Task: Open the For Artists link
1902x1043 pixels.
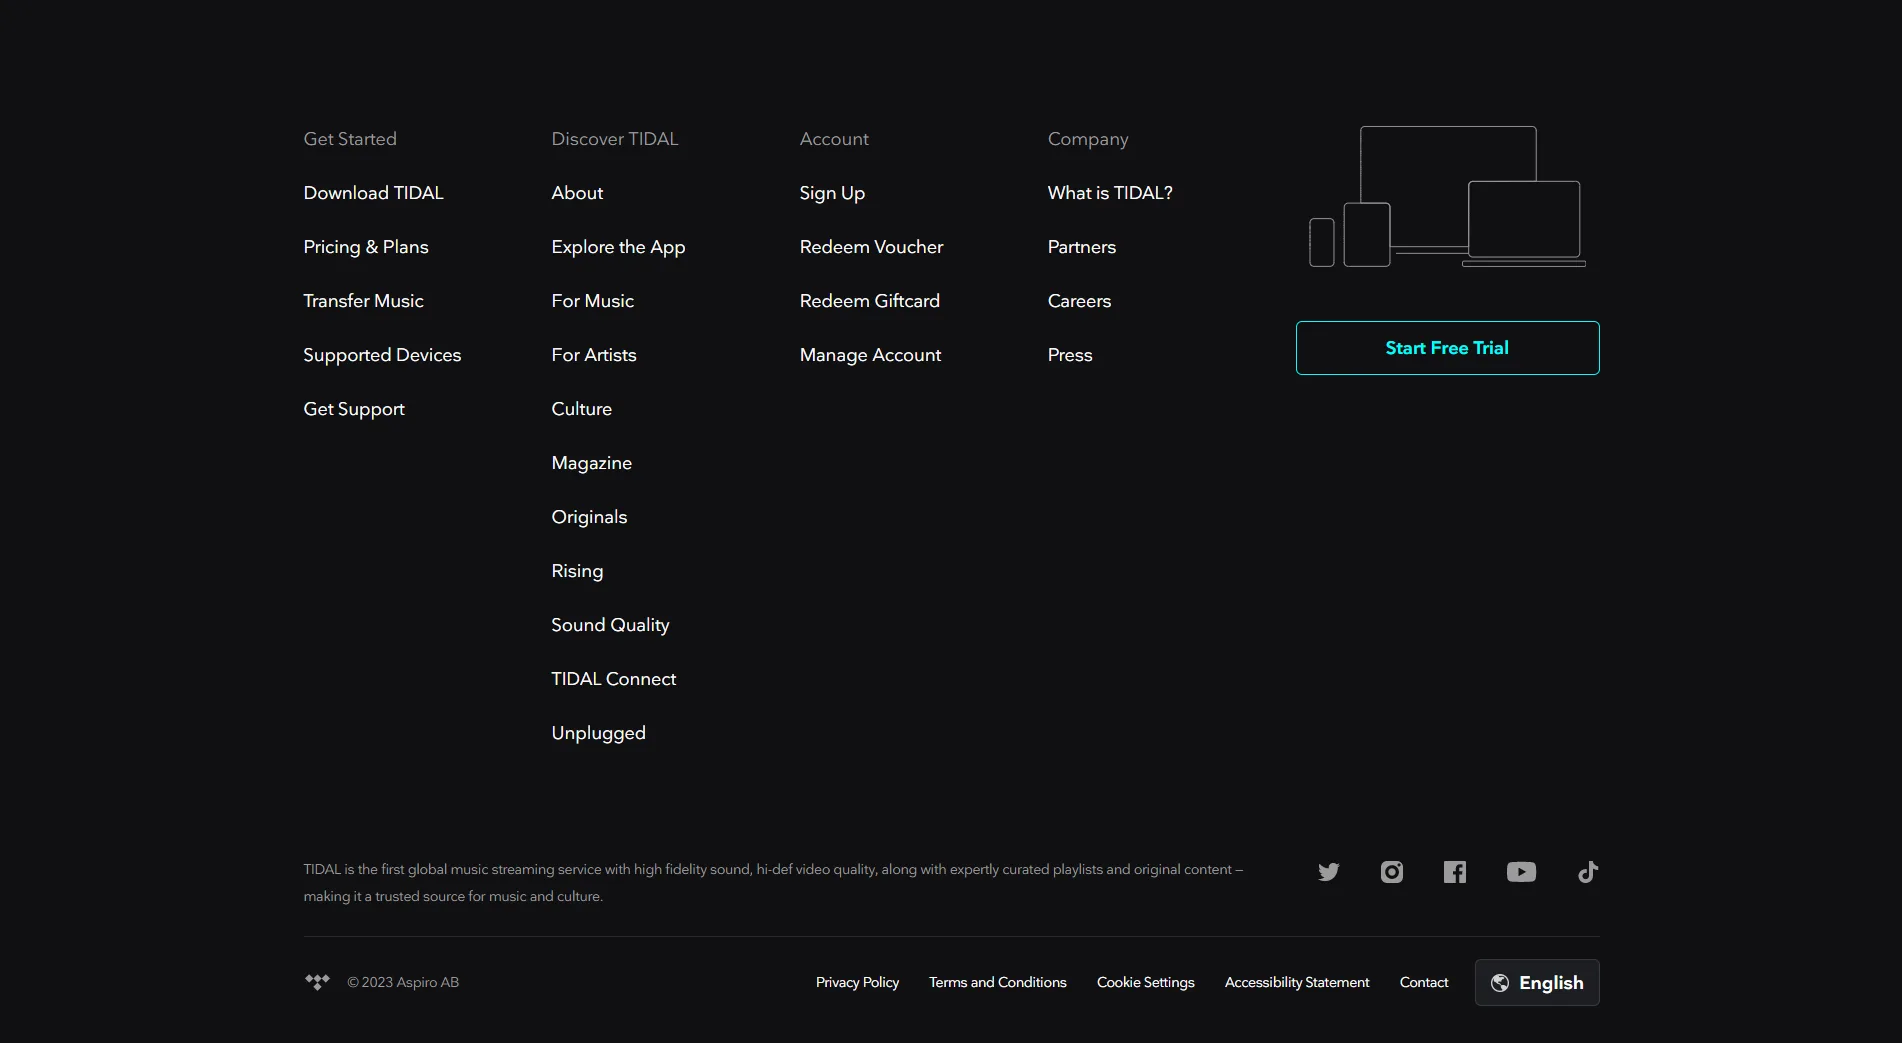Action: coord(594,355)
